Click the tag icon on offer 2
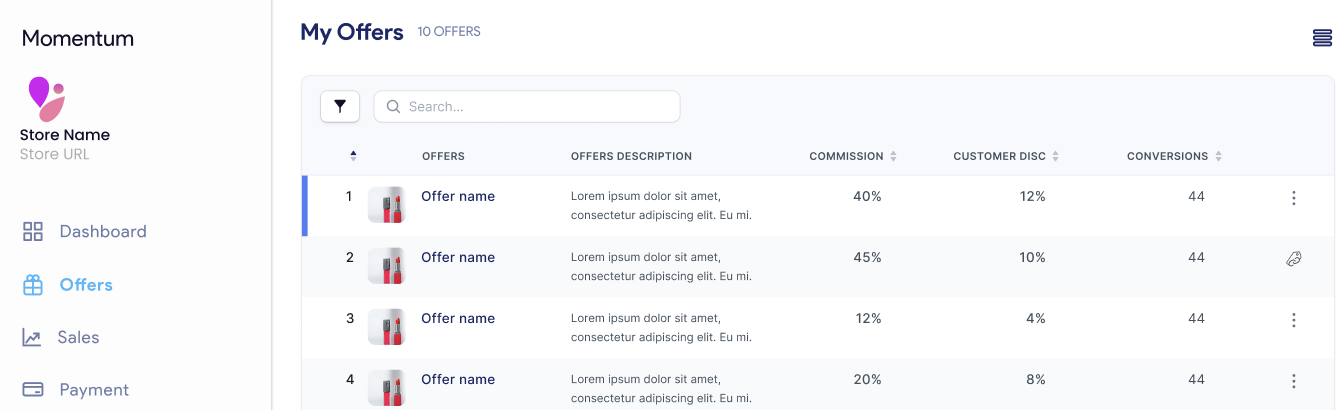The width and height of the screenshot is (1342, 410). pos(1293,259)
